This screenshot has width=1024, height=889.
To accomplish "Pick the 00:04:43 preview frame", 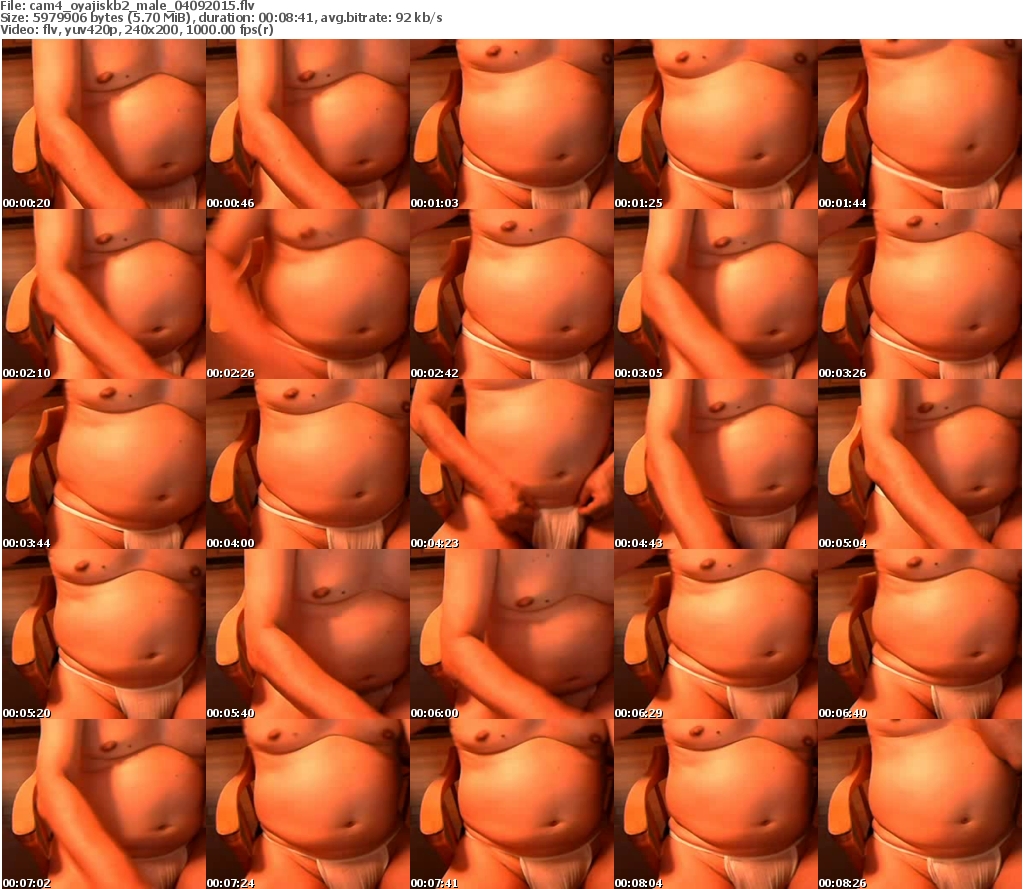I will 716,464.
